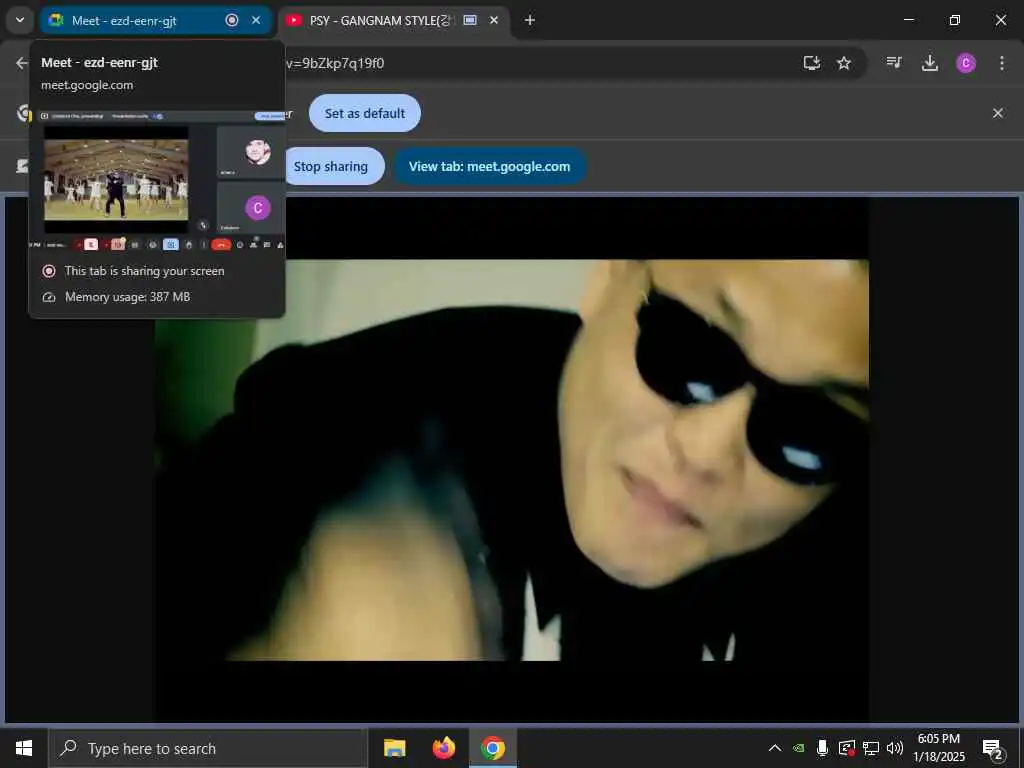Open File Explorer from the taskbar
This screenshot has height=768, width=1024.
(394, 748)
